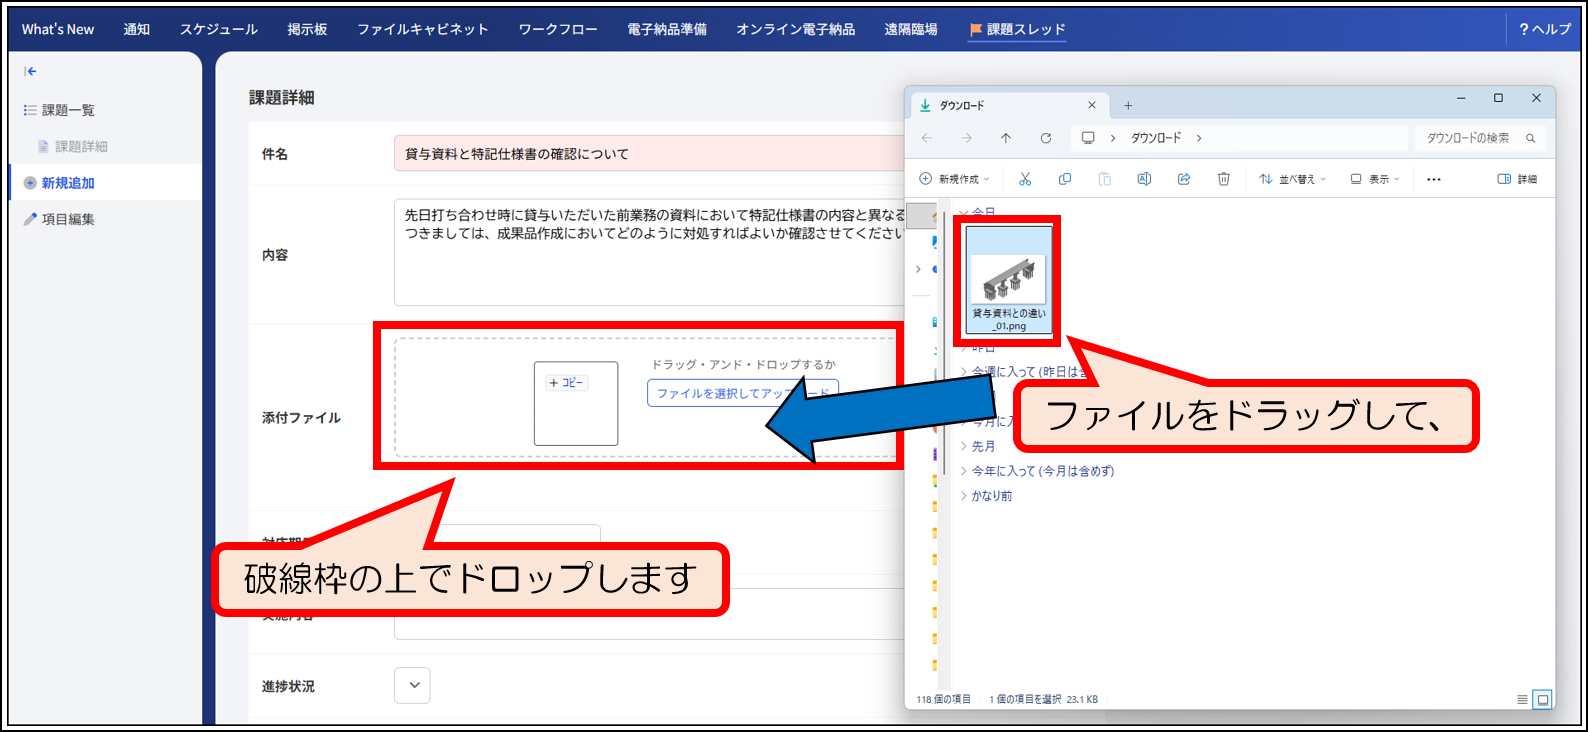This screenshot has height=732, width=1588.
Task: Click Explorer back arrow
Action: (927, 138)
